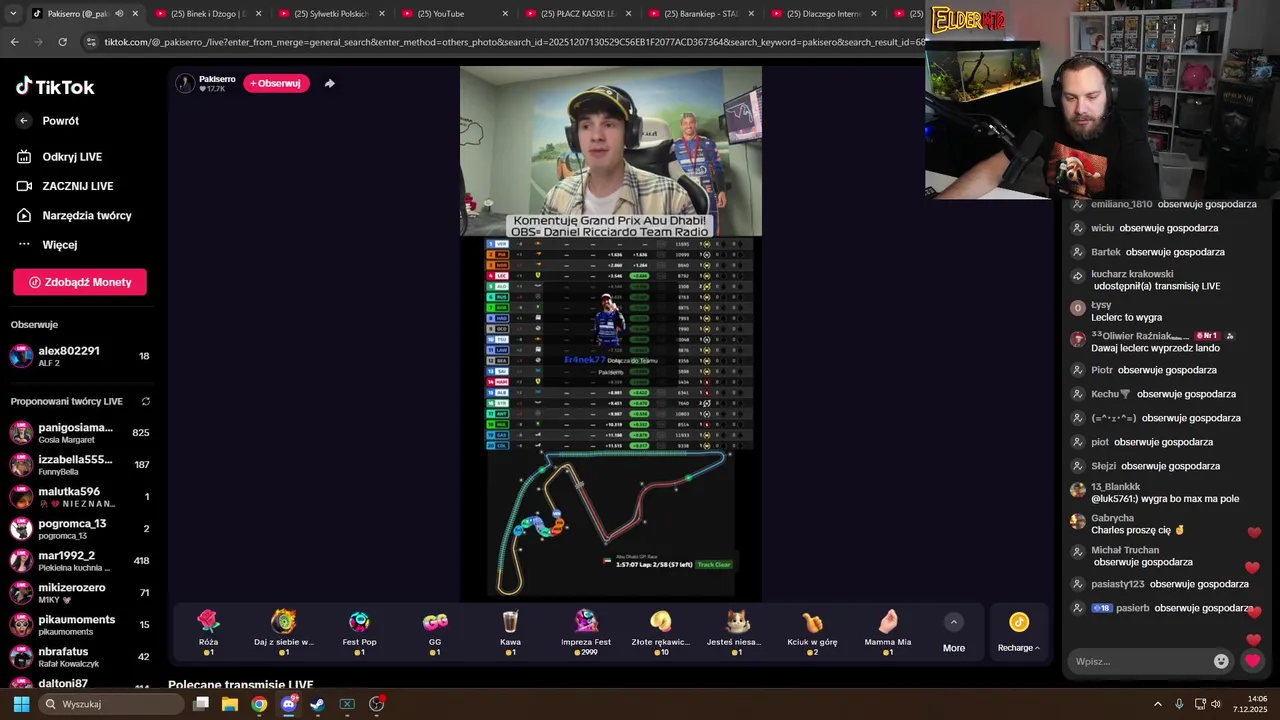Send the Jesteś niesa... gift
This screenshot has height=720, width=1280.
click(737, 632)
